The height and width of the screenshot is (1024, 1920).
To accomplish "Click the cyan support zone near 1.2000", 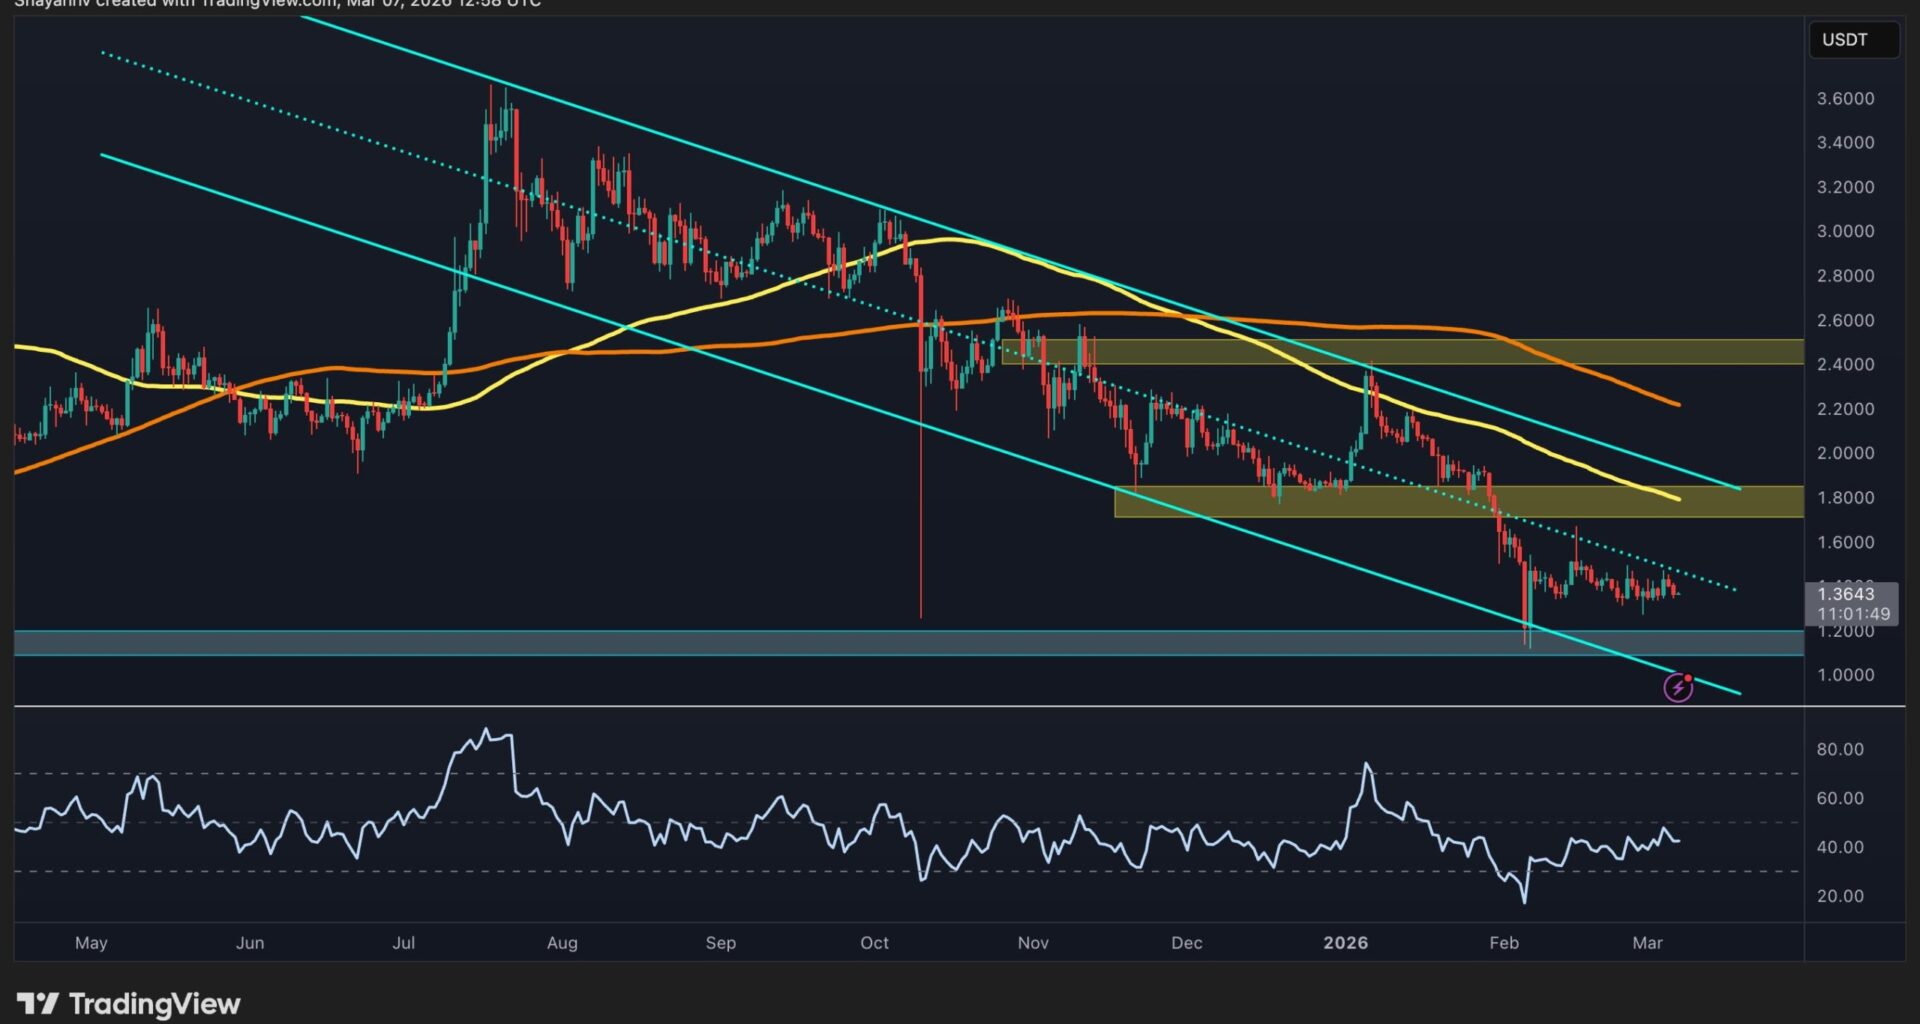I will (x=900, y=643).
